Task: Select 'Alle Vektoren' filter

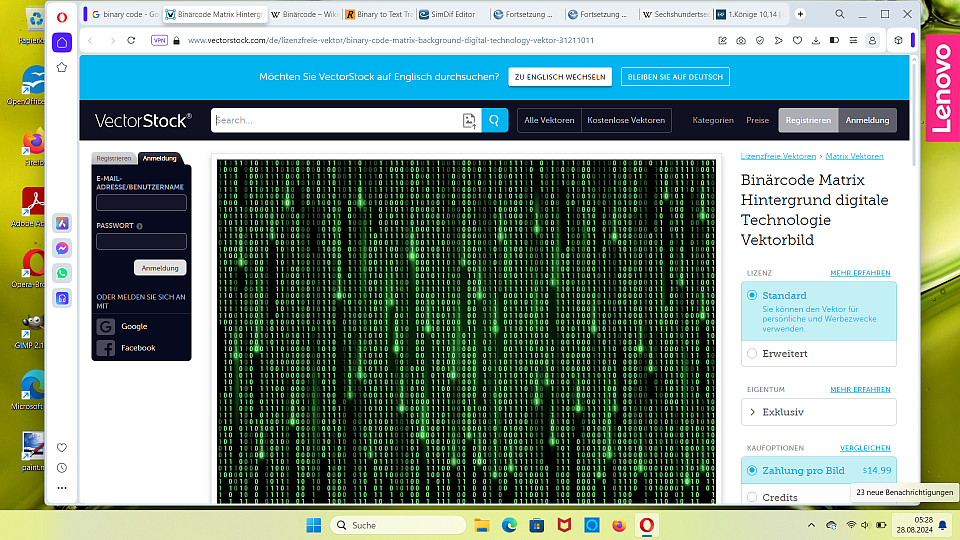Action: 549,120
